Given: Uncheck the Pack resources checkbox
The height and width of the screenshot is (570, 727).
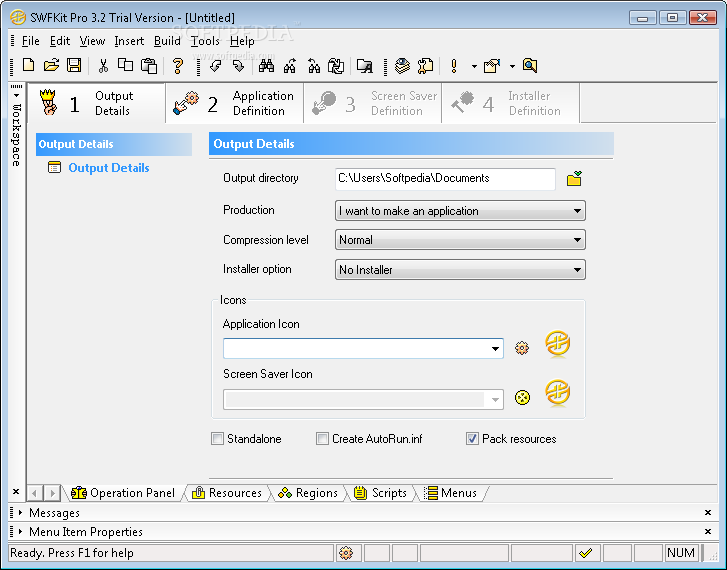Looking at the screenshot, I should pos(472,439).
